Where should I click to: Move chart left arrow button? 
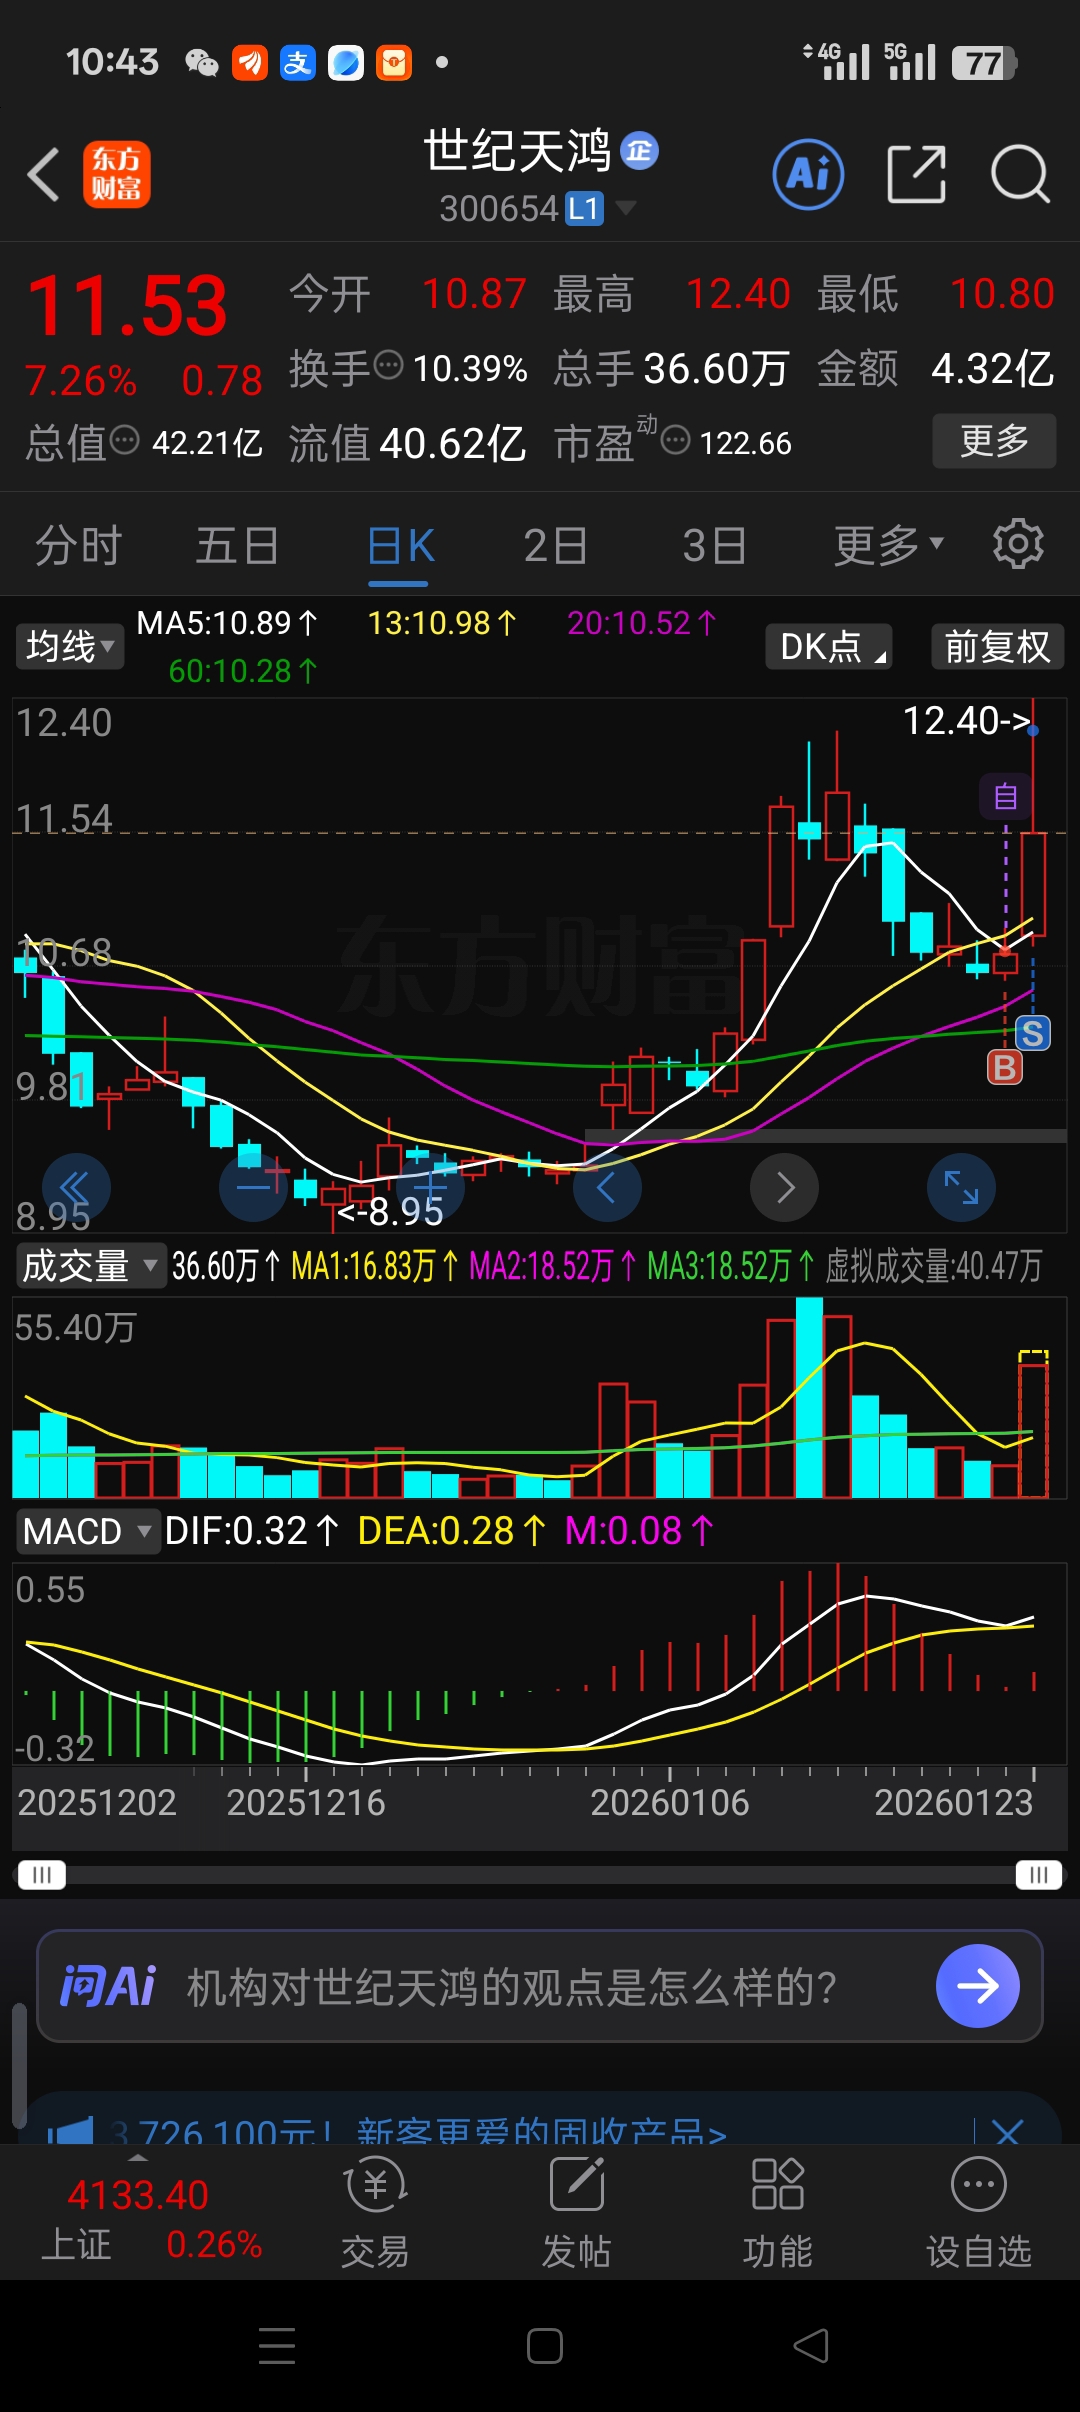click(607, 1188)
